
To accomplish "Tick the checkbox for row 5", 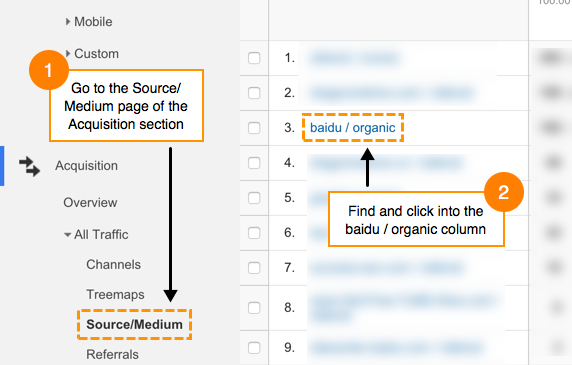I will click(254, 198).
